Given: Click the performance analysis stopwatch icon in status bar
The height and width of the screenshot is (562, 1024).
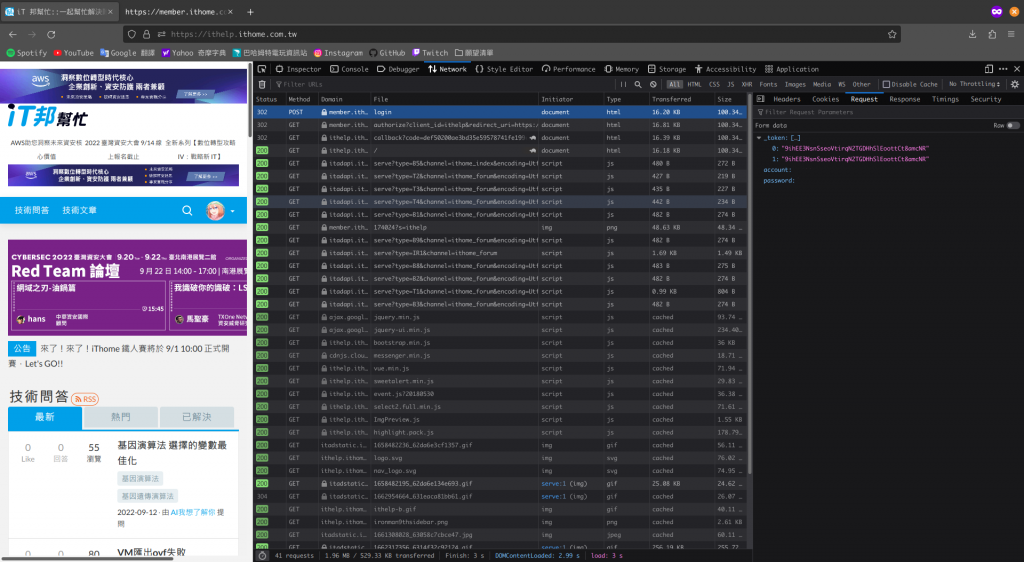Looking at the screenshot, I should 263,555.
